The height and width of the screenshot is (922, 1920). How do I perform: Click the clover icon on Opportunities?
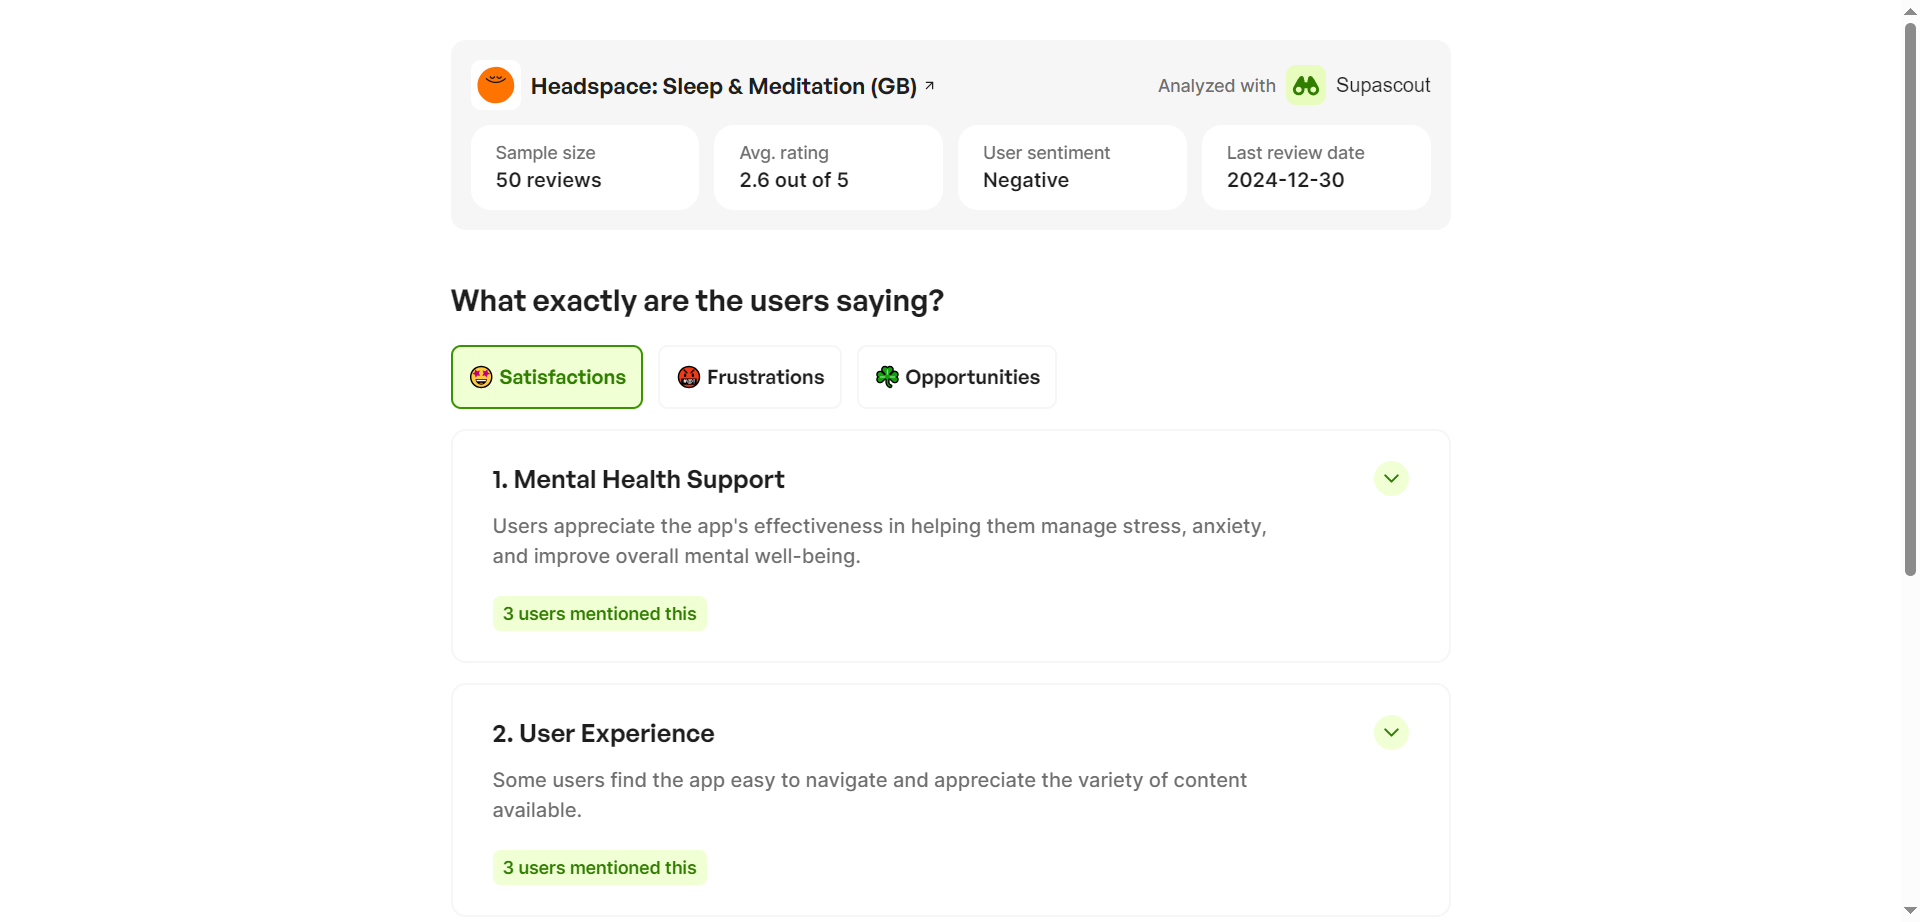(x=887, y=377)
